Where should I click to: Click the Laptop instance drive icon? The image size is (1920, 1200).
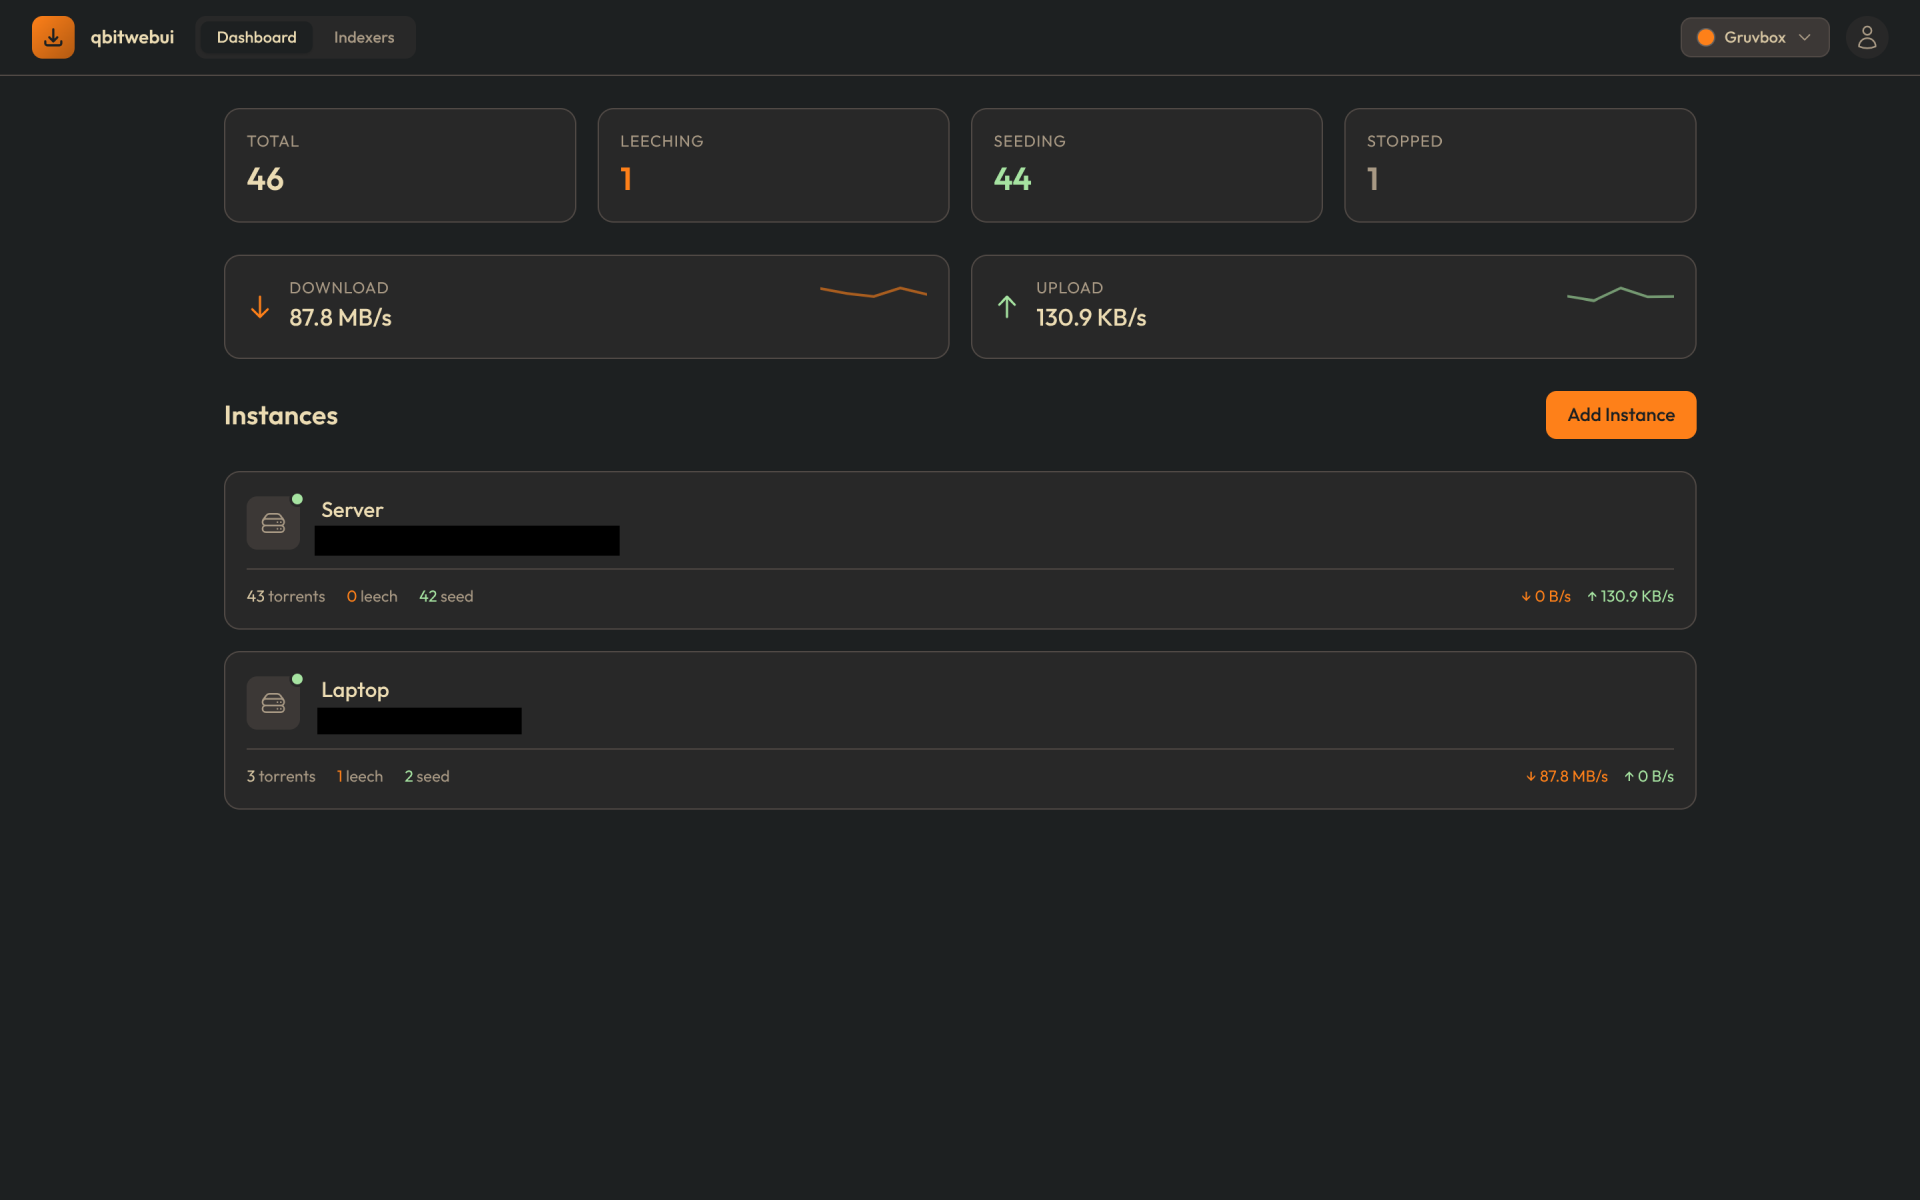click(273, 703)
